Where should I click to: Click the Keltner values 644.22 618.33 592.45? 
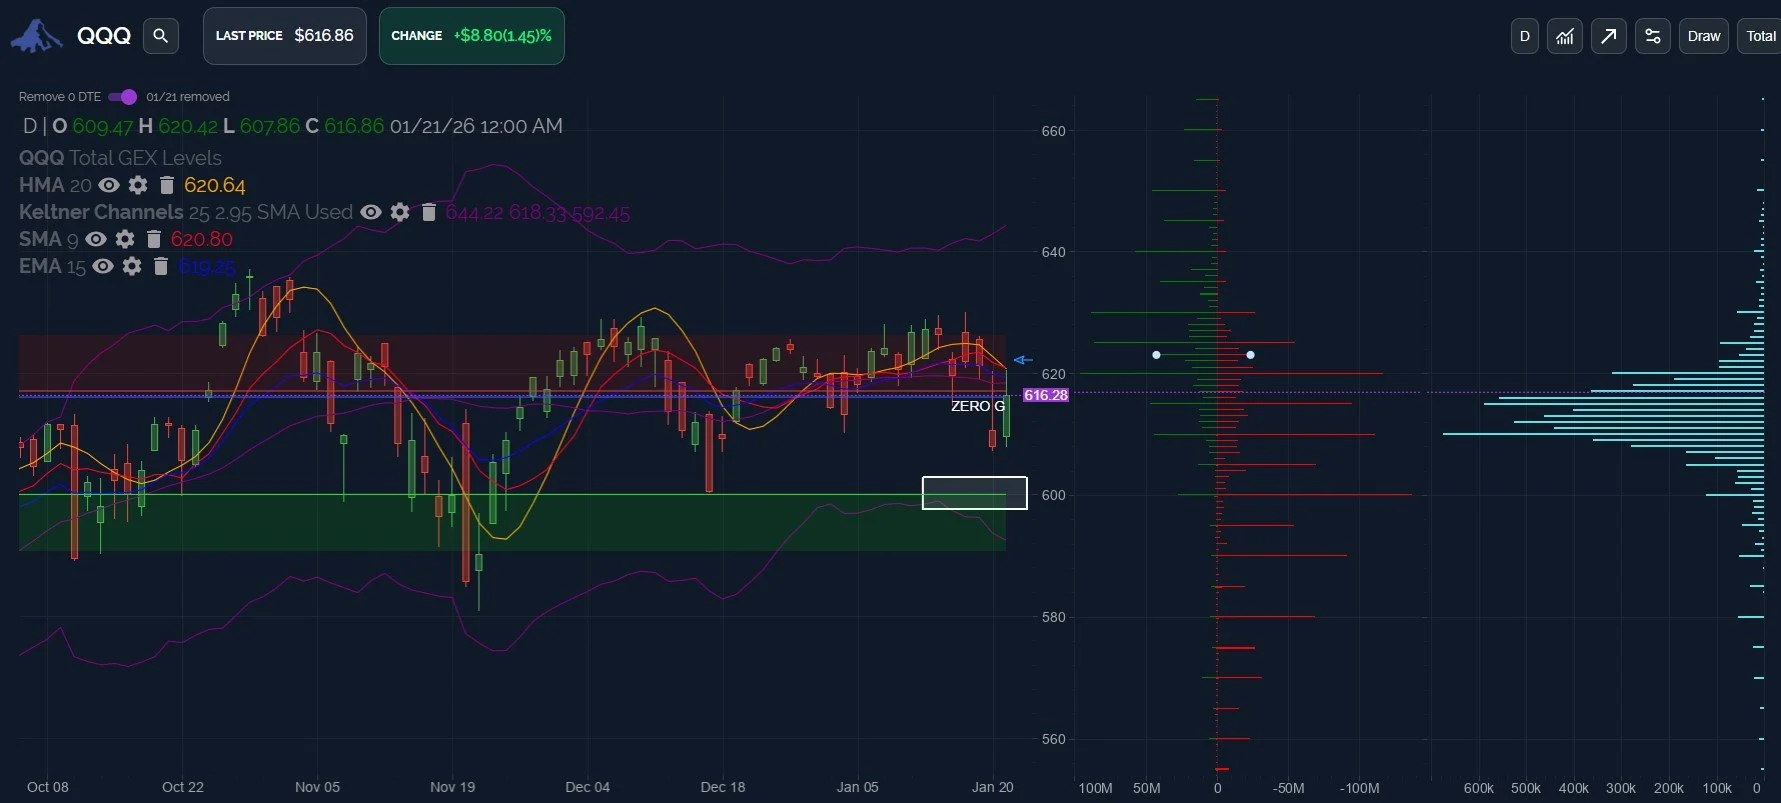point(538,213)
